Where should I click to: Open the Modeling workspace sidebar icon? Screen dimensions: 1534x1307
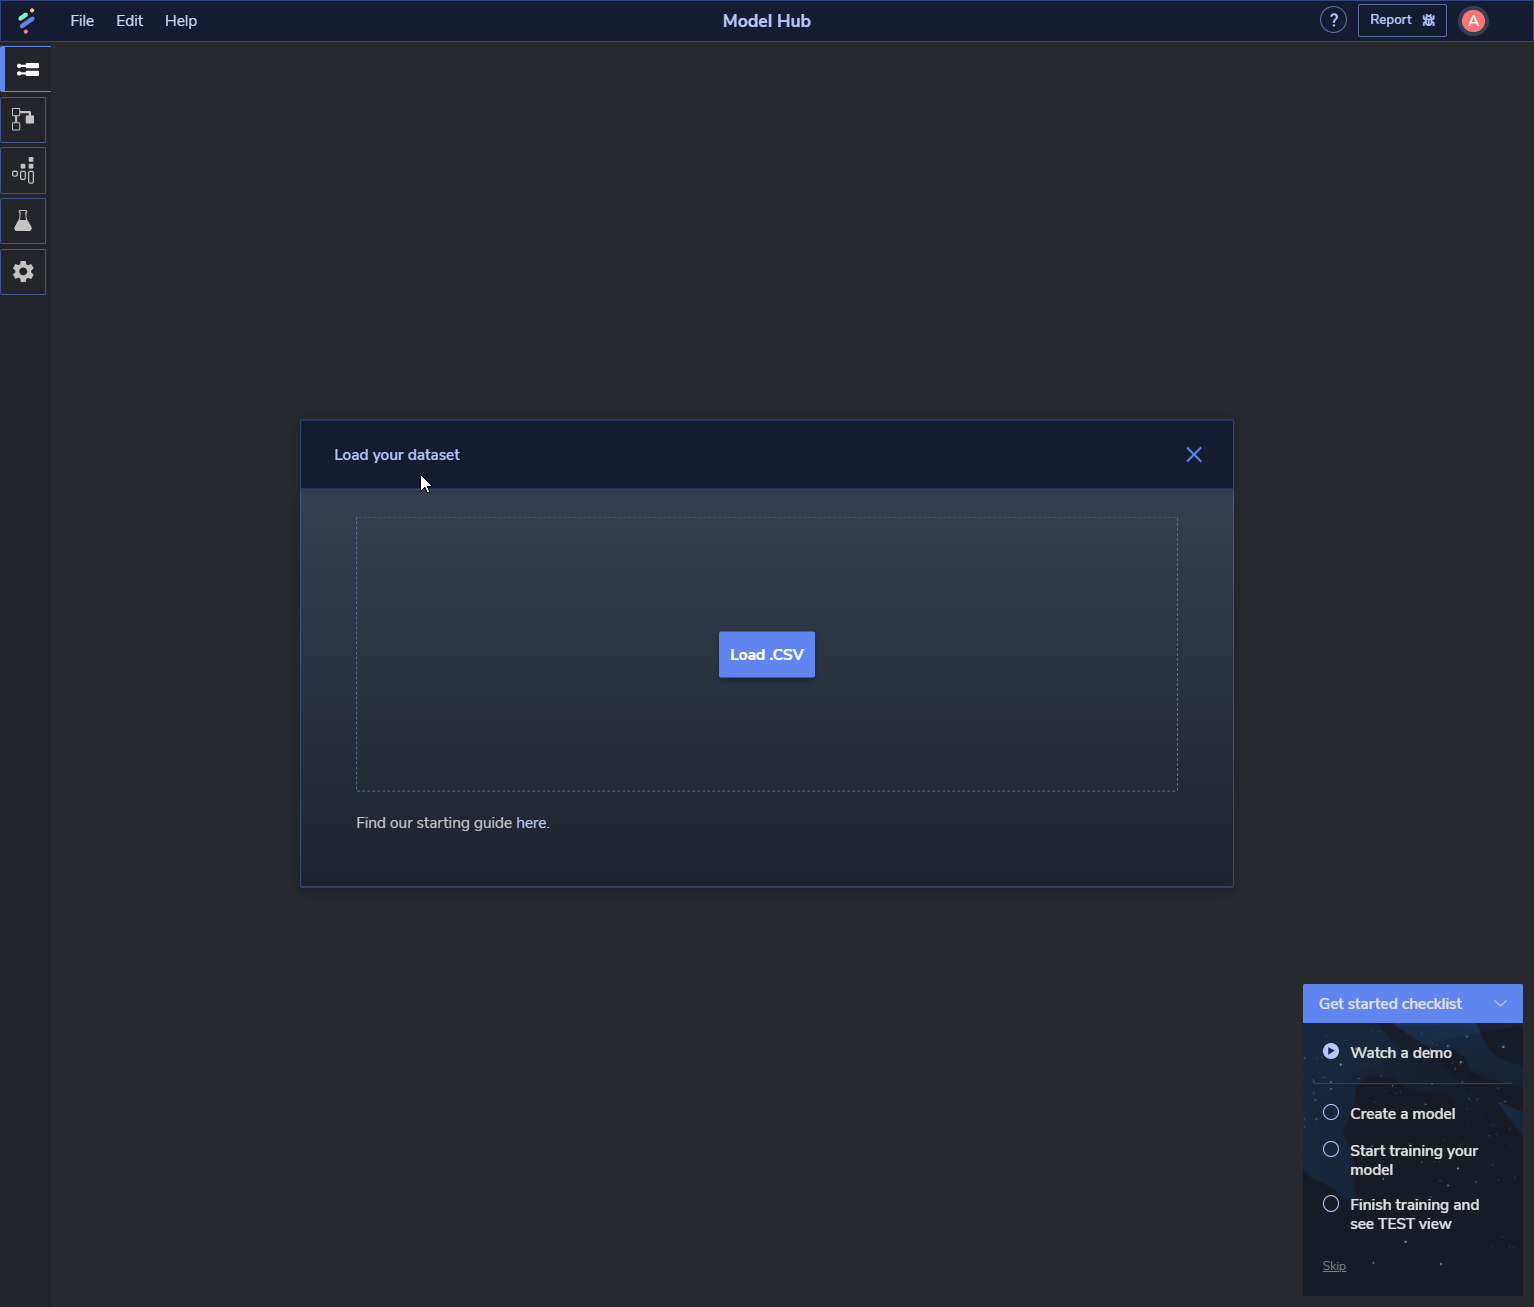point(23,120)
